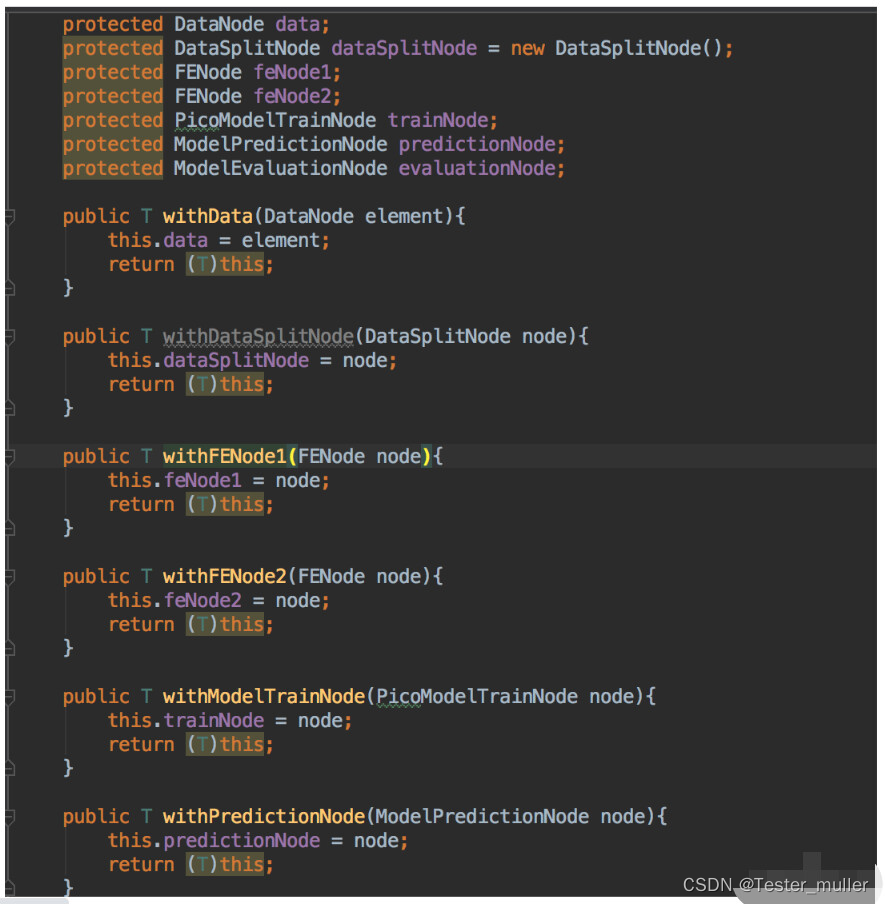Click 'protected' keyword on the DataNode data line

pyautogui.click(x=113, y=24)
